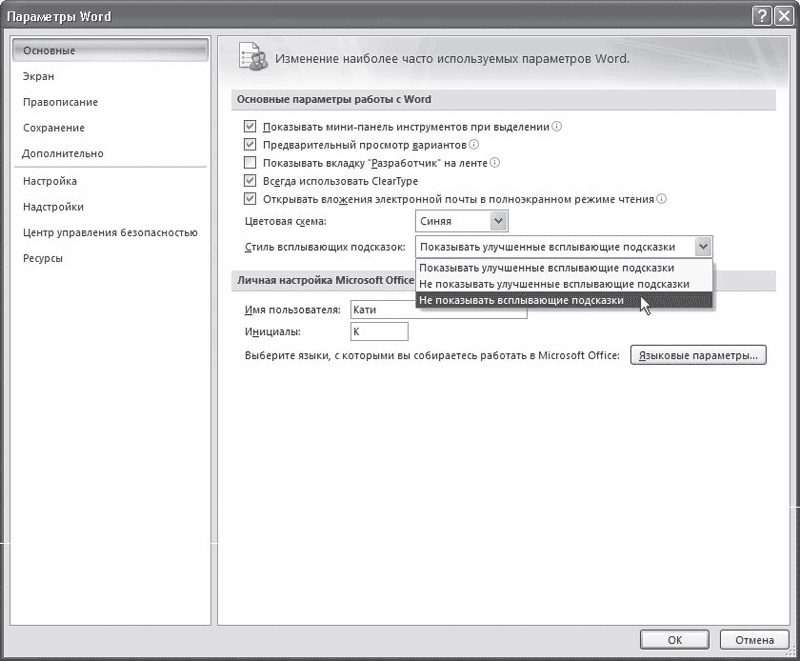The image size is (800, 661).
Task: Click info icon beside Разработчик tab option
Action: tap(495, 163)
